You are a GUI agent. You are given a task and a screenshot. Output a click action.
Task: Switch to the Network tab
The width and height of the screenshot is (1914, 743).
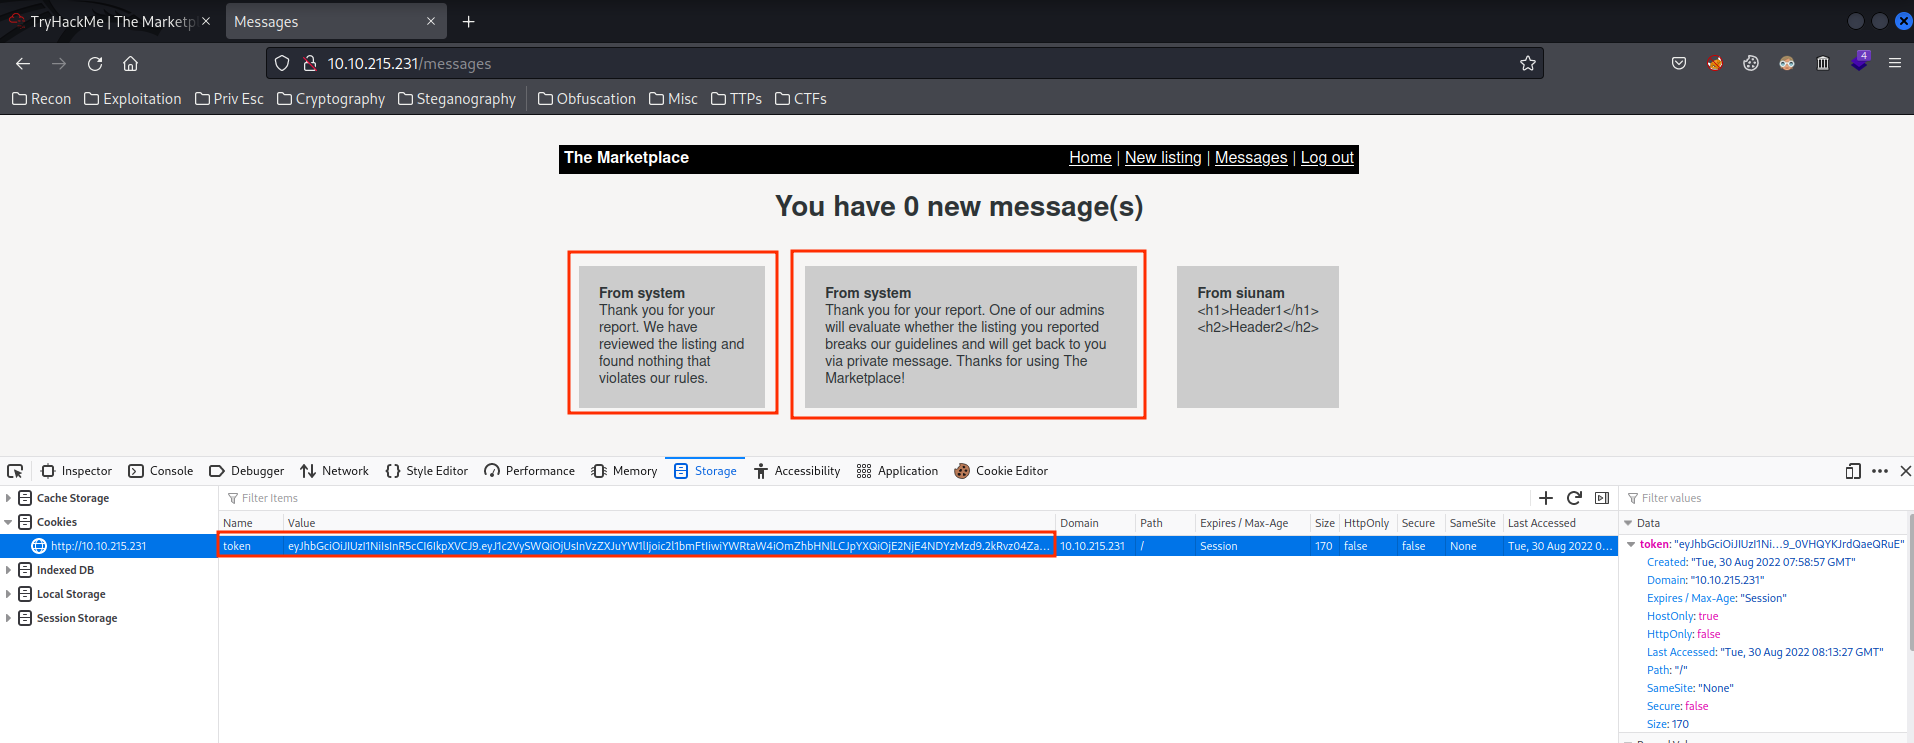point(334,471)
